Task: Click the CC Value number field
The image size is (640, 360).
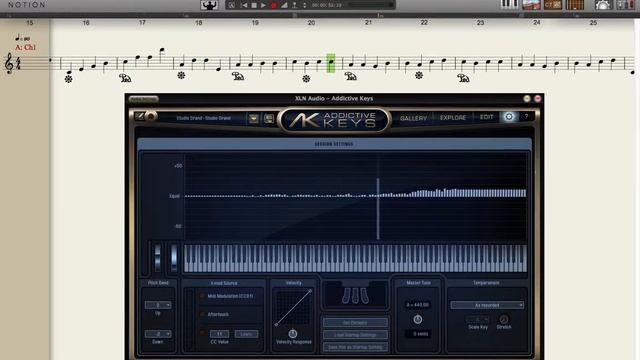Action: [x=220, y=334]
